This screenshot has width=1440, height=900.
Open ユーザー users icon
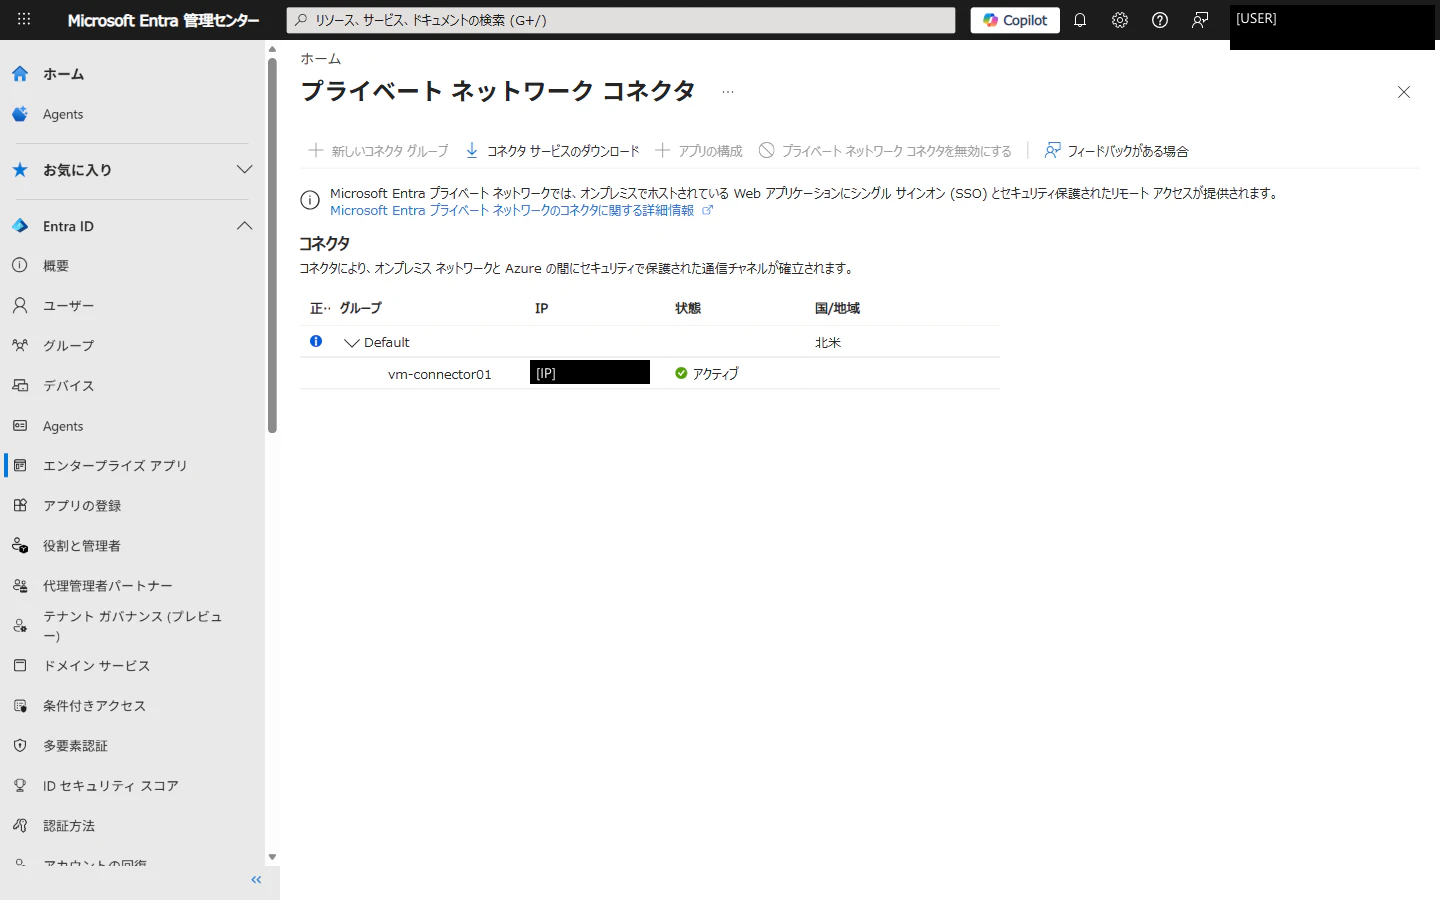[20, 305]
